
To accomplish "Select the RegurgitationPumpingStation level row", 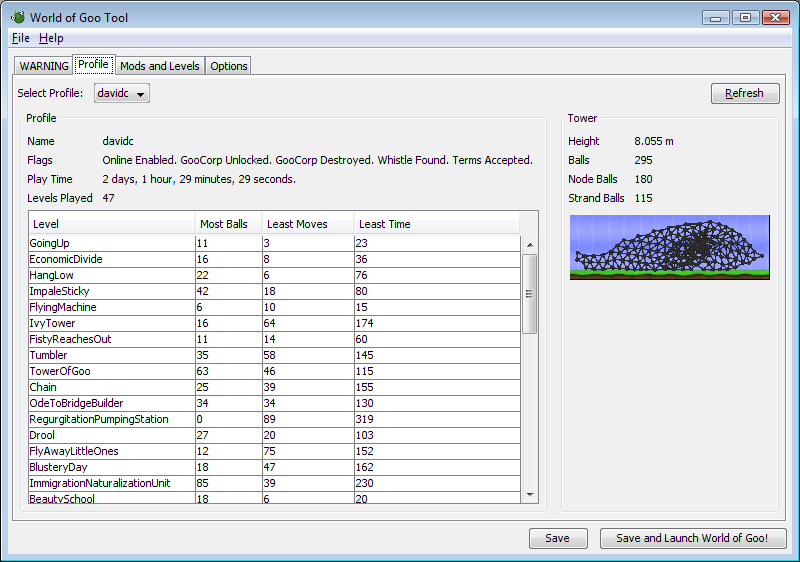I will pyautogui.click(x=274, y=419).
